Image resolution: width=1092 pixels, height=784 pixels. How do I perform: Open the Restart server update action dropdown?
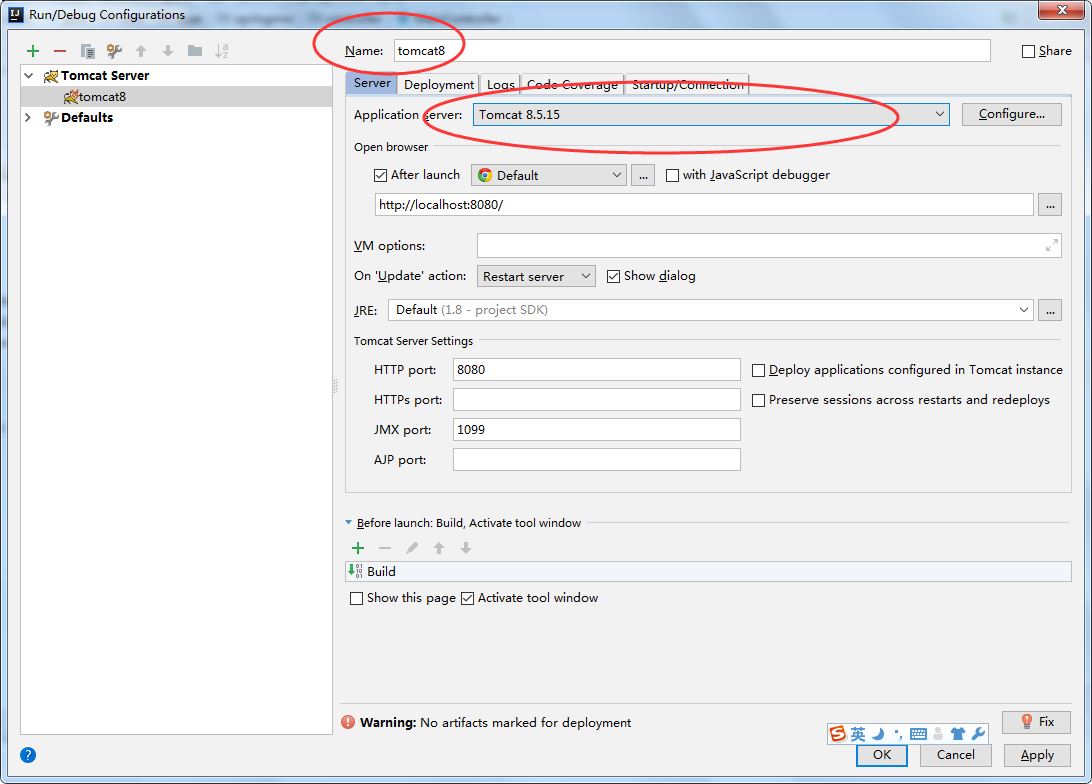(537, 276)
